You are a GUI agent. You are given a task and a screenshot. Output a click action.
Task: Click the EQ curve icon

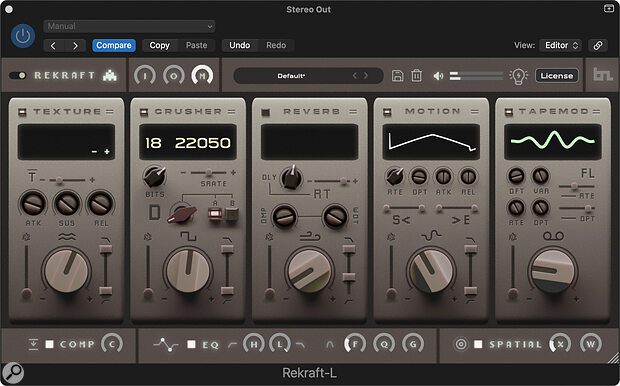tap(166, 344)
